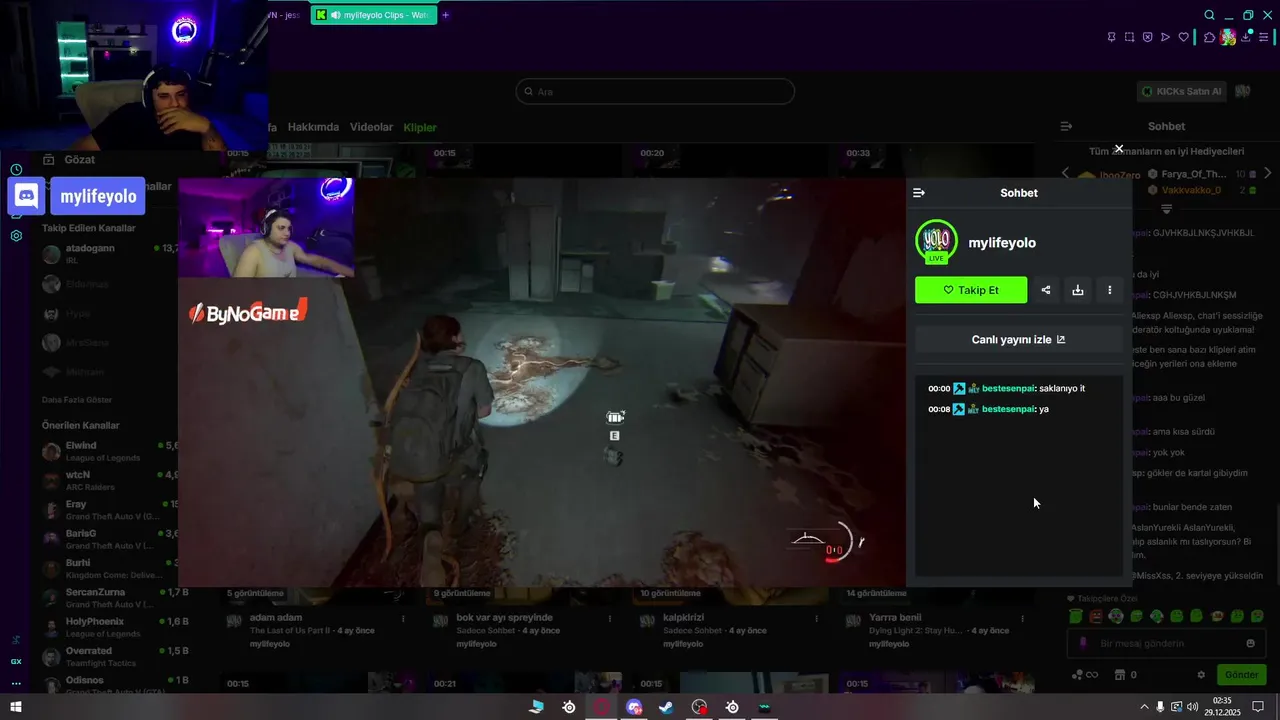Show next top gifters with right chevron
The width and height of the screenshot is (1280, 720).
(1268, 173)
